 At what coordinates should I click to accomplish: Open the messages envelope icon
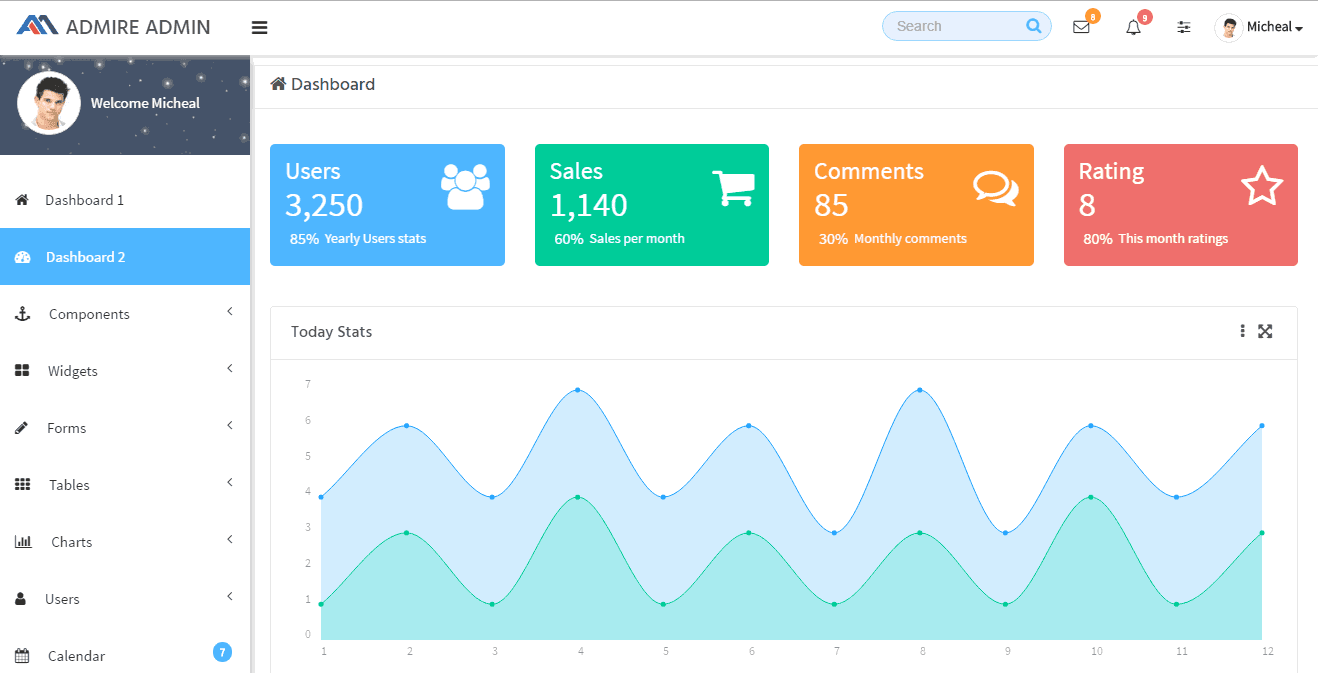pyautogui.click(x=1081, y=27)
